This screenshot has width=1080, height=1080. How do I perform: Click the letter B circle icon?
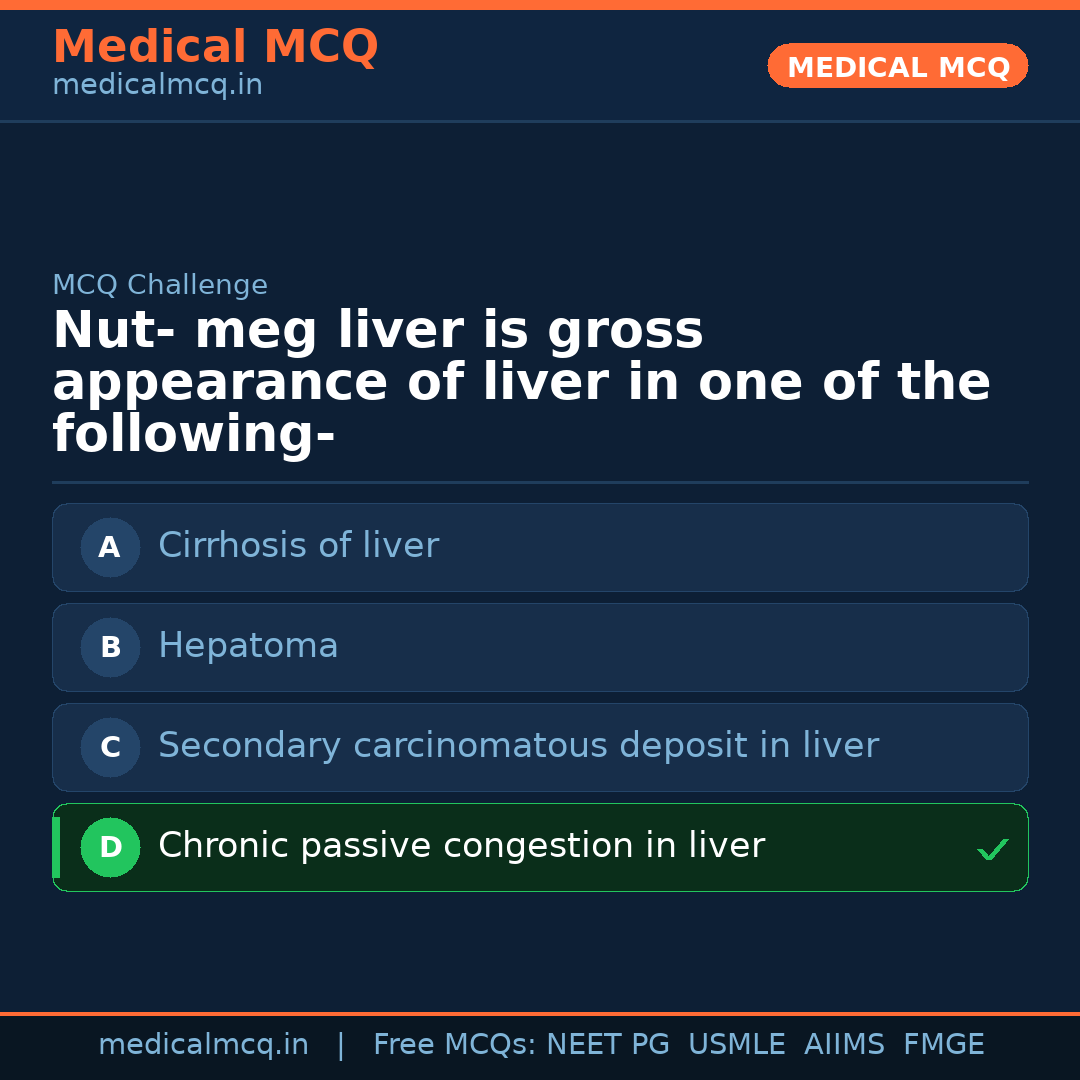point(110,647)
